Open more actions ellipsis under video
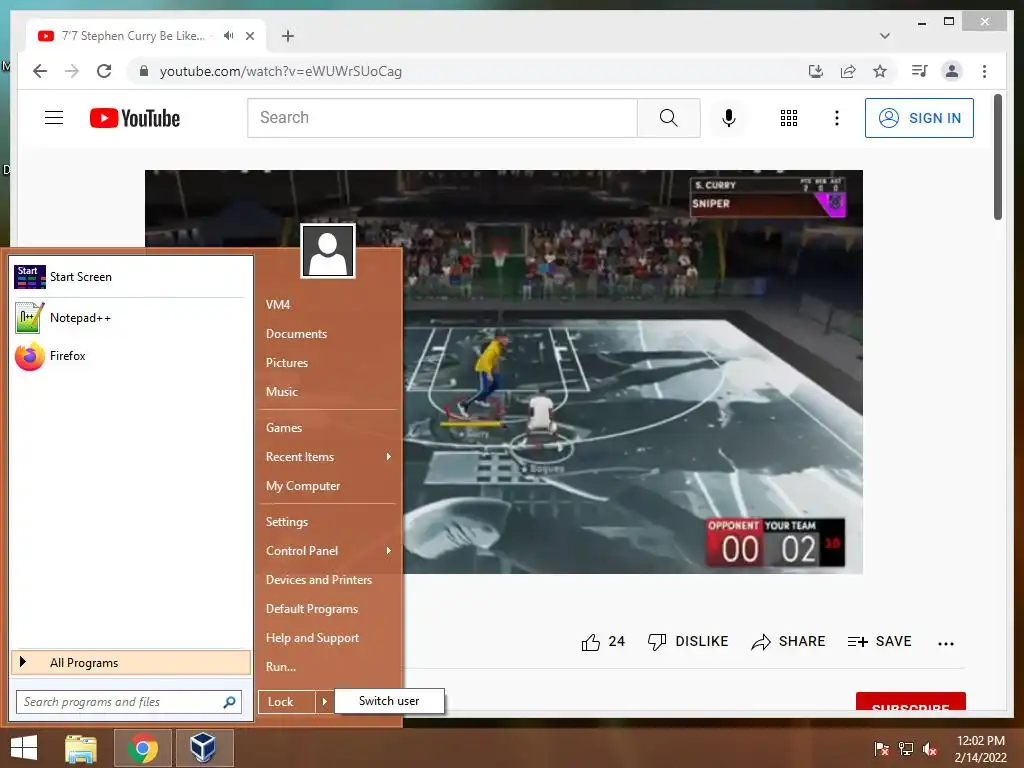The image size is (1024, 768). pos(946,643)
